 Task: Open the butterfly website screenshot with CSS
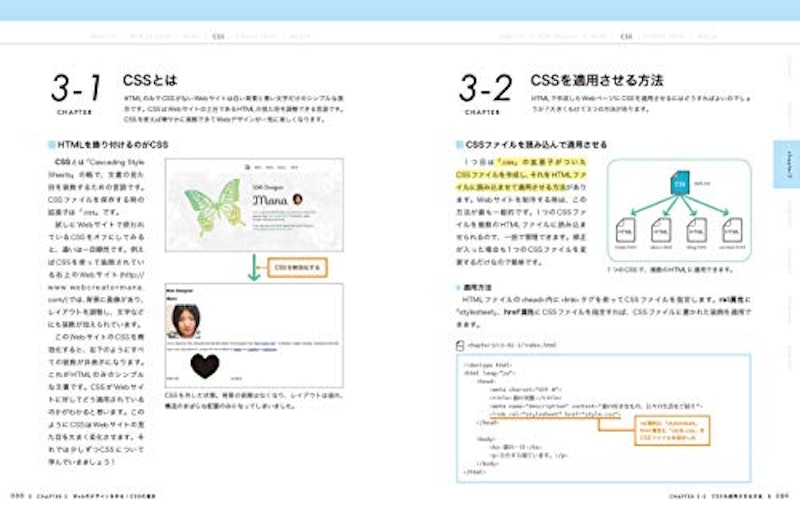click(254, 205)
